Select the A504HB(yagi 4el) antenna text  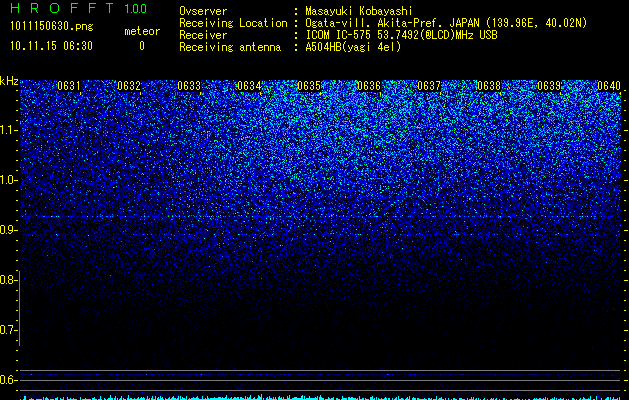(353, 47)
